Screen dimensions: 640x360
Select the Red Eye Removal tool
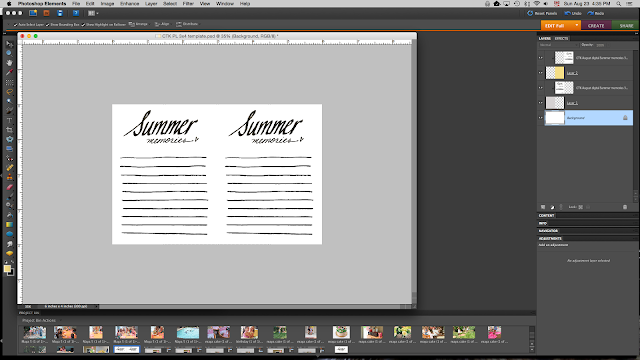[x=9, y=158]
